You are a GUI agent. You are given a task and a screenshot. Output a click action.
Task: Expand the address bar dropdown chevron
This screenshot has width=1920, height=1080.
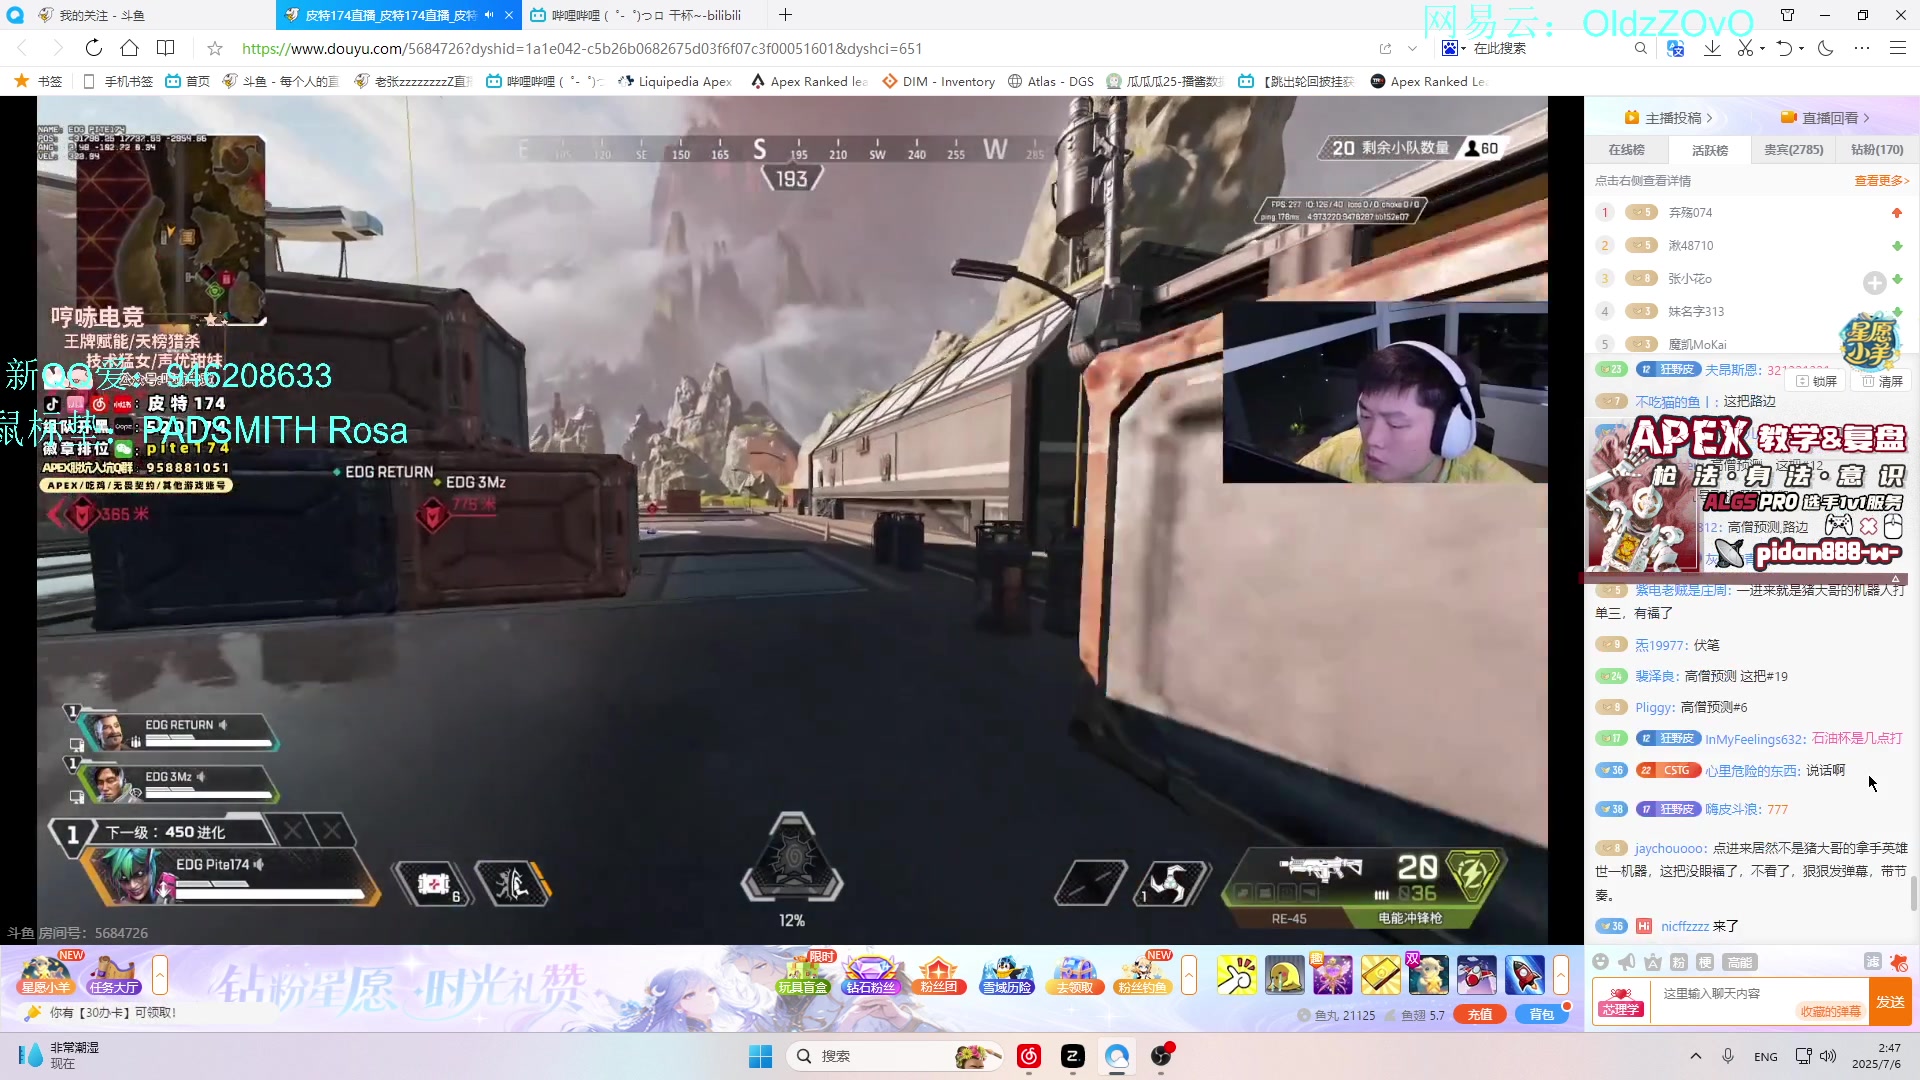pyautogui.click(x=1412, y=48)
